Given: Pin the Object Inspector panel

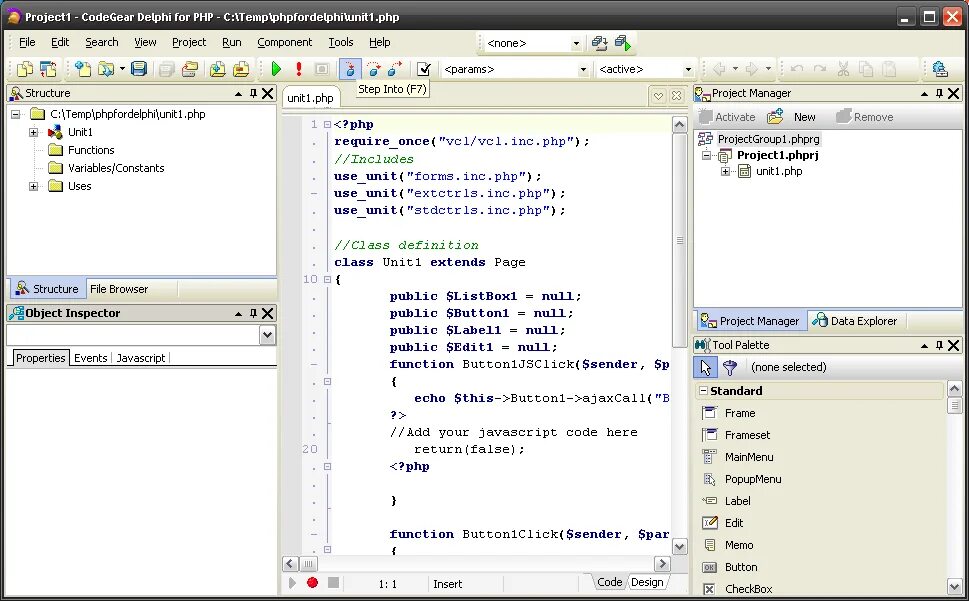Looking at the screenshot, I should [253, 313].
